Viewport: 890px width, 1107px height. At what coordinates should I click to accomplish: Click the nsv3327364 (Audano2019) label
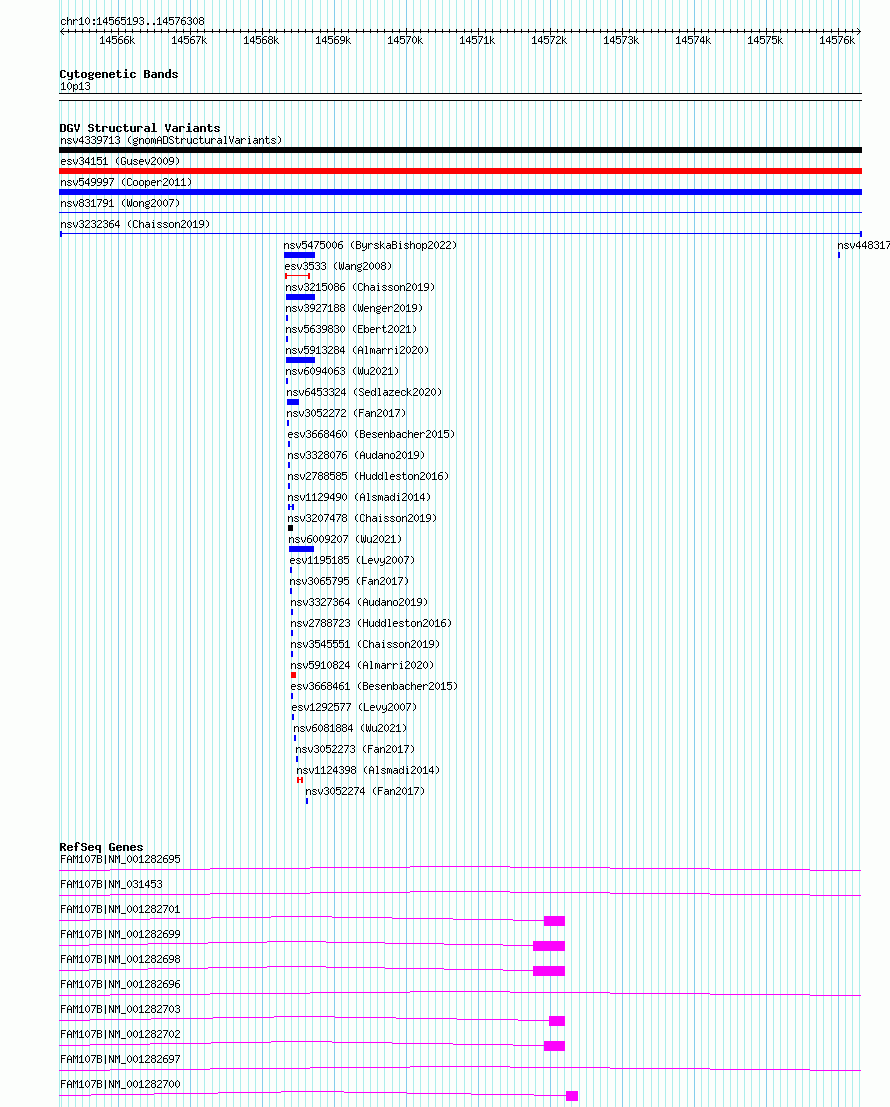pyautogui.click(x=359, y=602)
